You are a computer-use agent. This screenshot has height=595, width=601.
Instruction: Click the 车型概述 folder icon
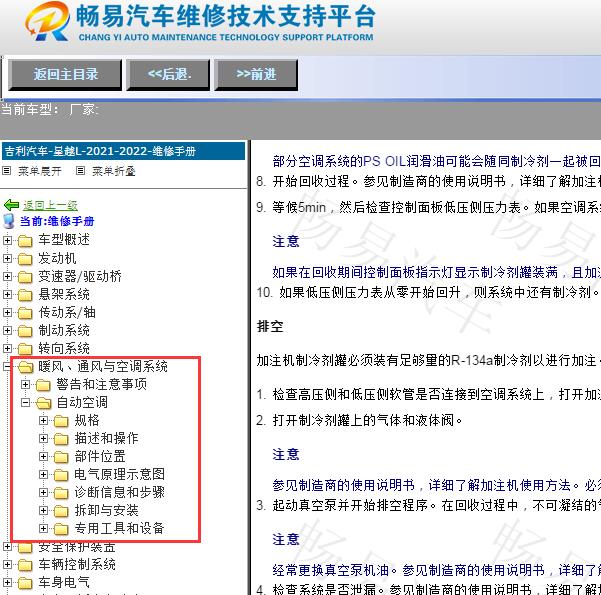point(25,241)
